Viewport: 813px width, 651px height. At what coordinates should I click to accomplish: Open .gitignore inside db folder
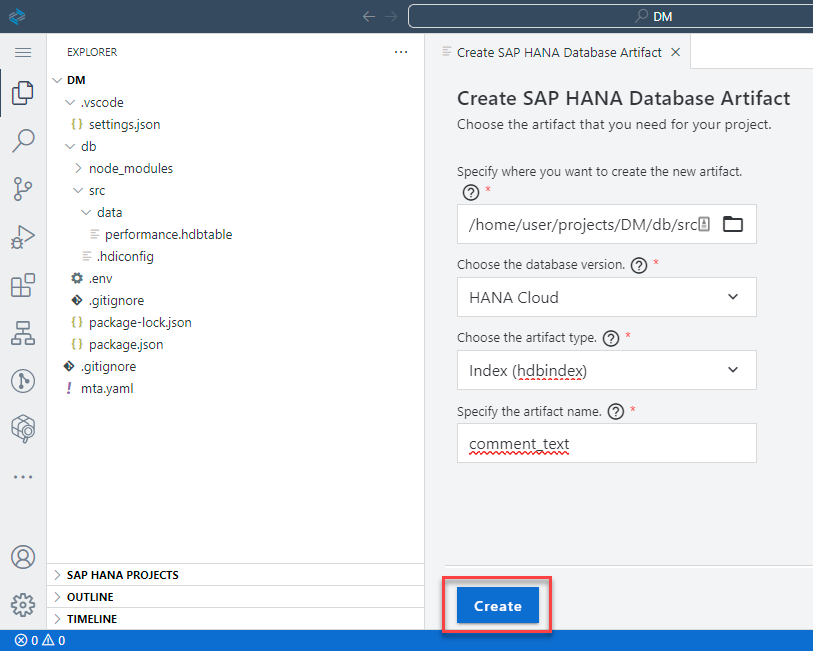(116, 301)
